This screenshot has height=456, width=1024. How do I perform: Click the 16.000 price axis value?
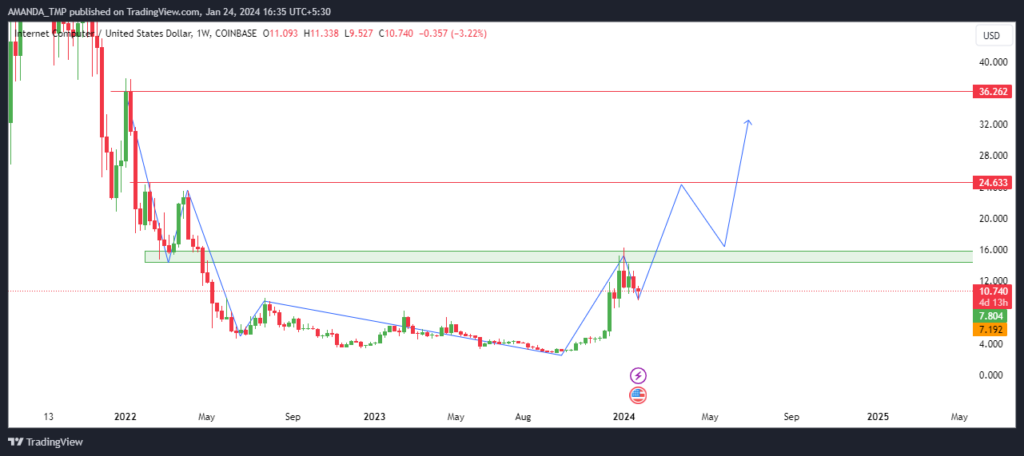[x=991, y=250]
